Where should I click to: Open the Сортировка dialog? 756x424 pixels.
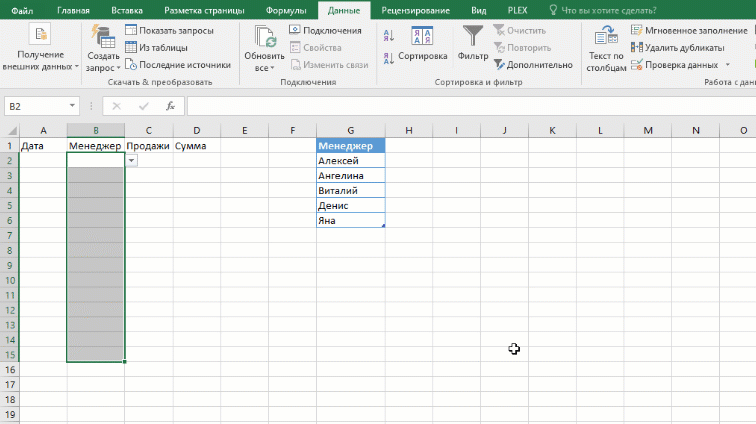coord(422,44)
